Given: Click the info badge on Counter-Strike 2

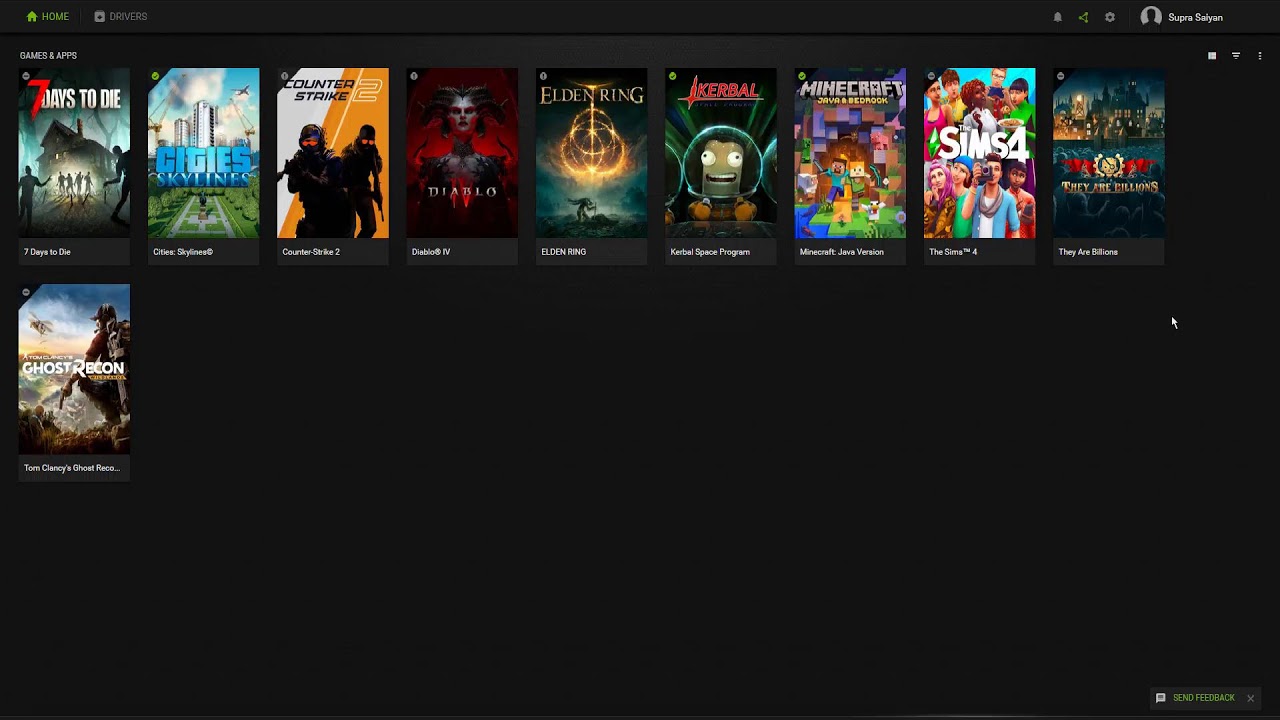Looking at the screenshot, I should 285,76.
